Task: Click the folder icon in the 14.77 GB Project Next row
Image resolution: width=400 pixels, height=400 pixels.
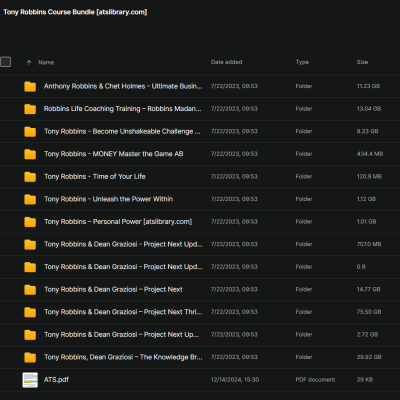Action: click(x=30, y=290)
